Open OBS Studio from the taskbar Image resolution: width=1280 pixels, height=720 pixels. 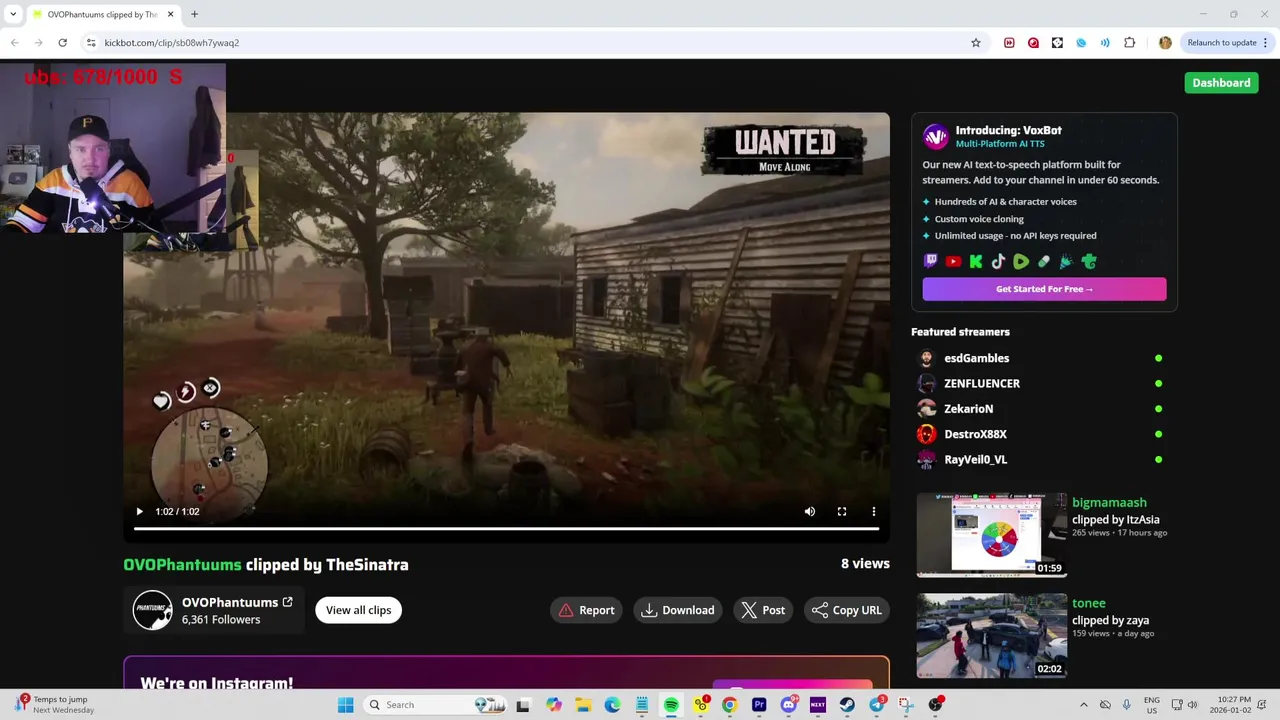click(935, 705)
